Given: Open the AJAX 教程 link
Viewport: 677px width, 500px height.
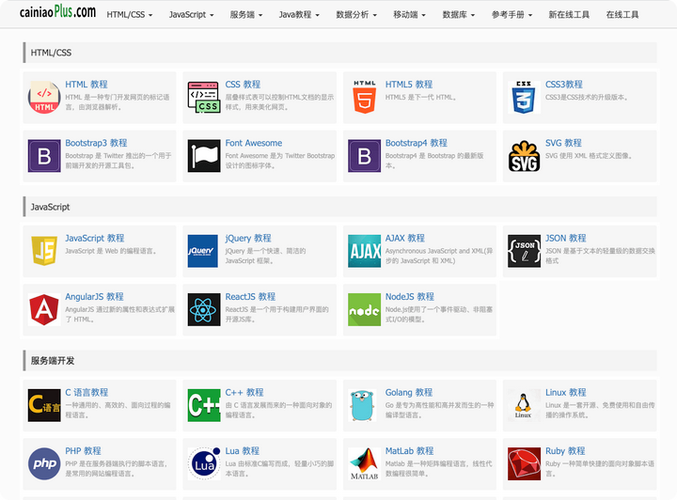Looking at the screenshot, I should pyautogui.click(x=405, y=238).
